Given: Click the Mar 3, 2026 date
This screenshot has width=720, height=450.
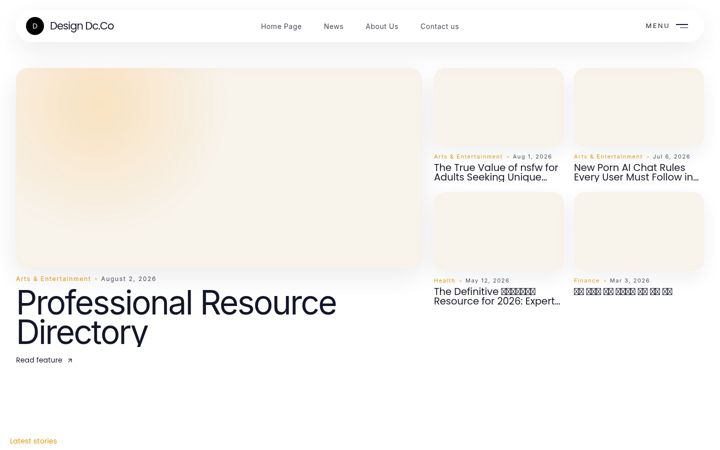Looking at the screenshot, I should [630, 281].
